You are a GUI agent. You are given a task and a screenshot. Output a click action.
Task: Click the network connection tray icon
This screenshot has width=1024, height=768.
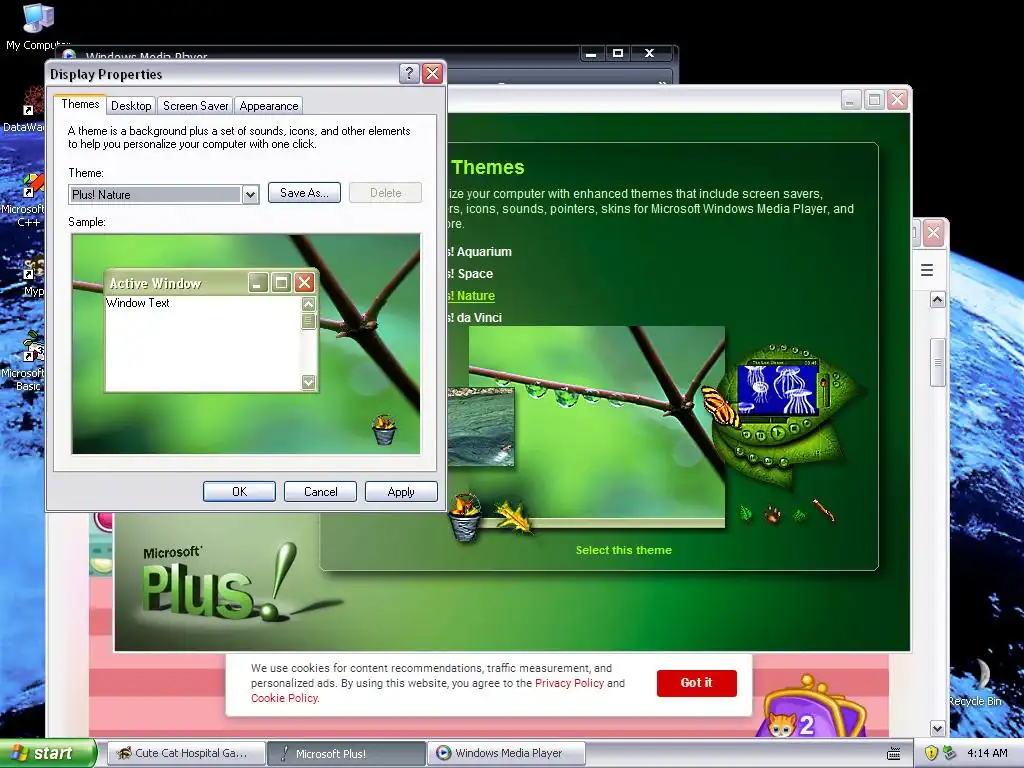(x=950, y=753)
